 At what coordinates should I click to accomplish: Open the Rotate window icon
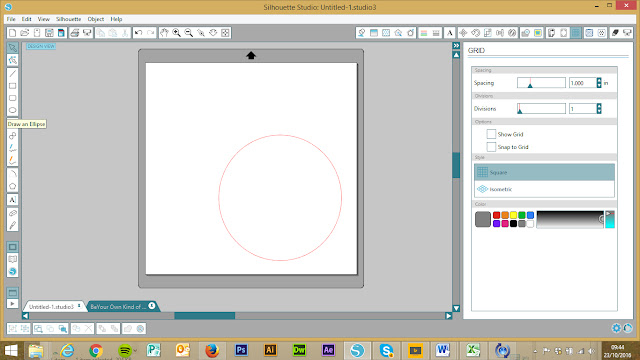(x=475, y=33)
